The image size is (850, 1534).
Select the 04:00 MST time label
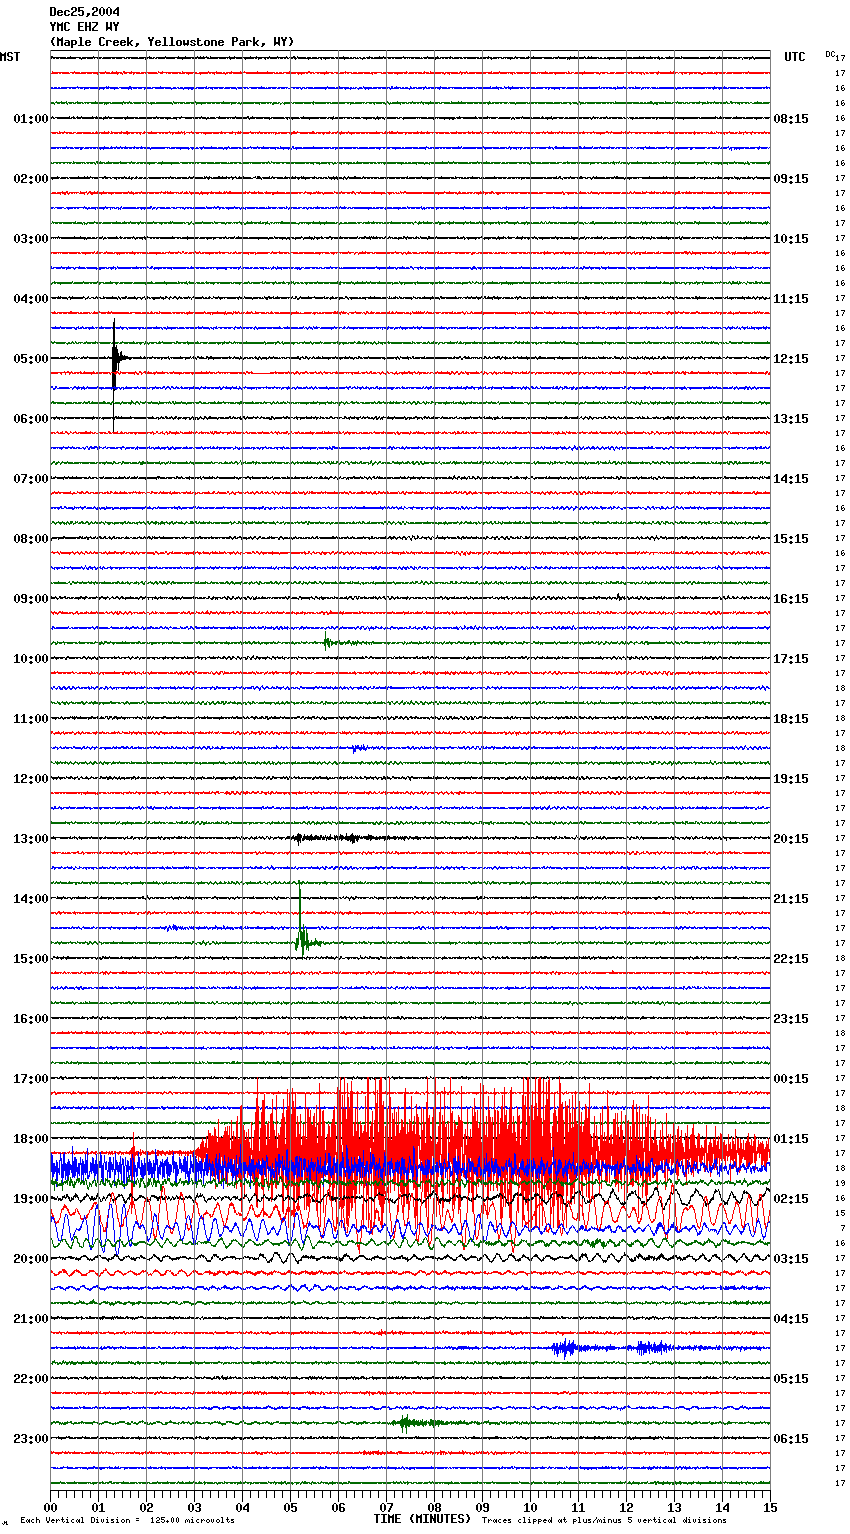[x=31, y=299]
